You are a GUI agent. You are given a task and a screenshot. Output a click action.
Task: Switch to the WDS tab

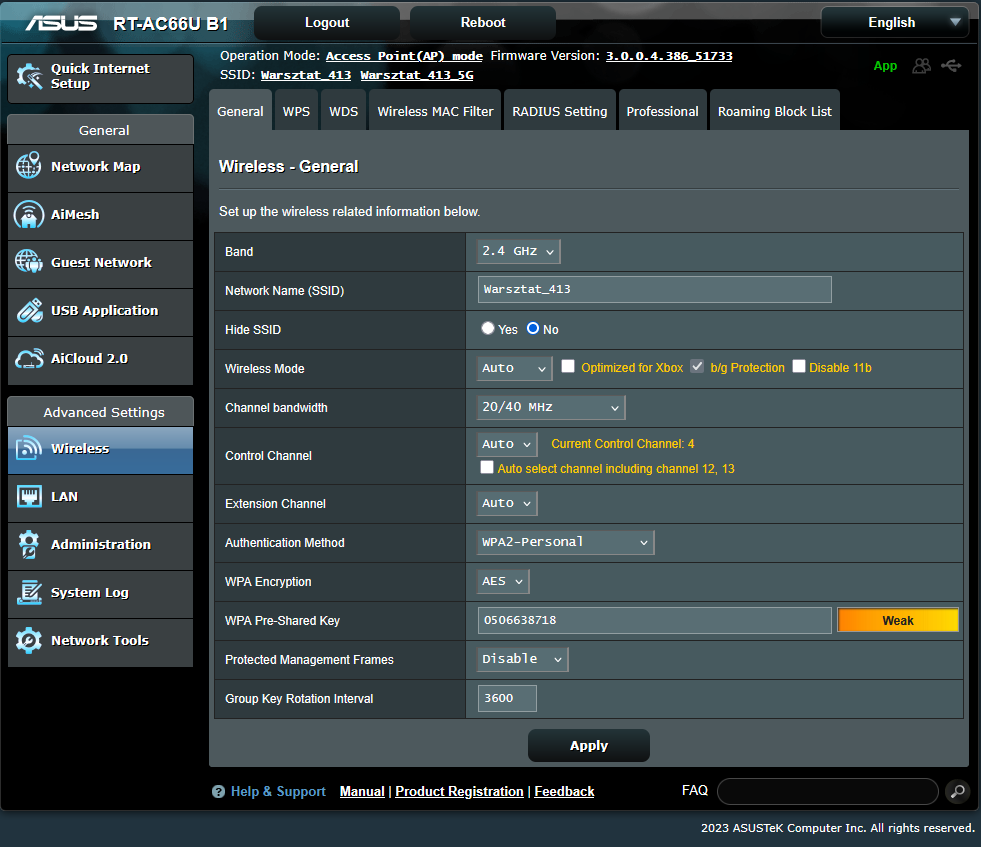click(343, 111)
